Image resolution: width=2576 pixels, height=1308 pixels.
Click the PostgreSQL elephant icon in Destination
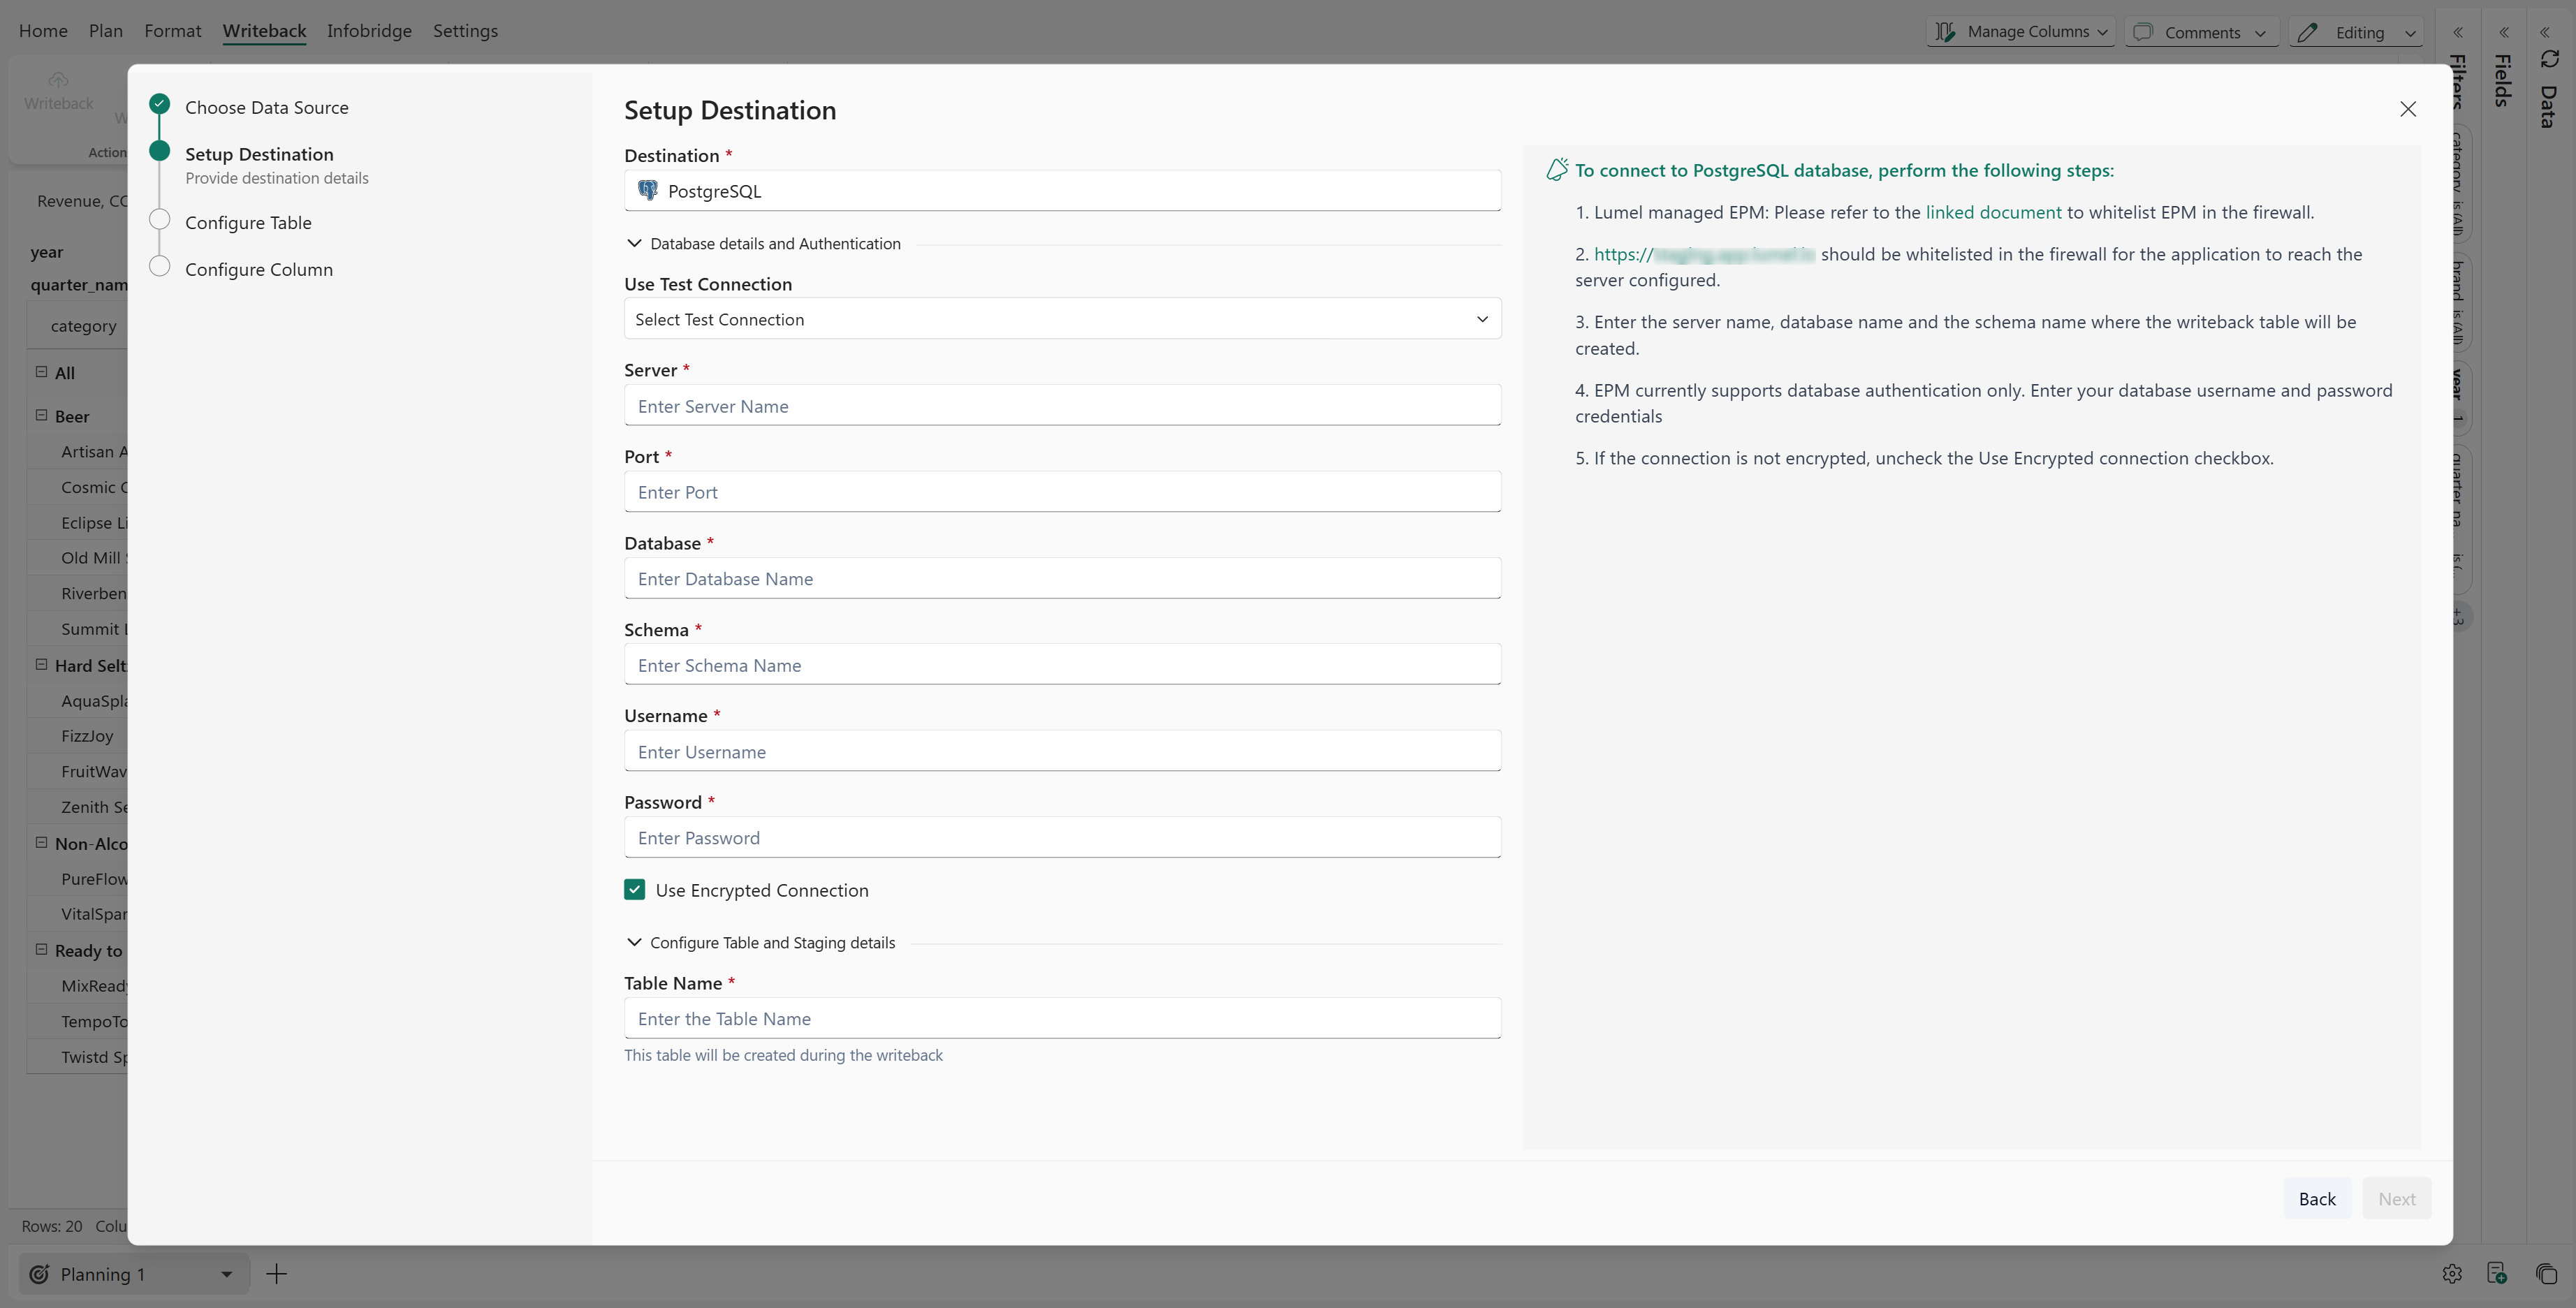(648, 190)
